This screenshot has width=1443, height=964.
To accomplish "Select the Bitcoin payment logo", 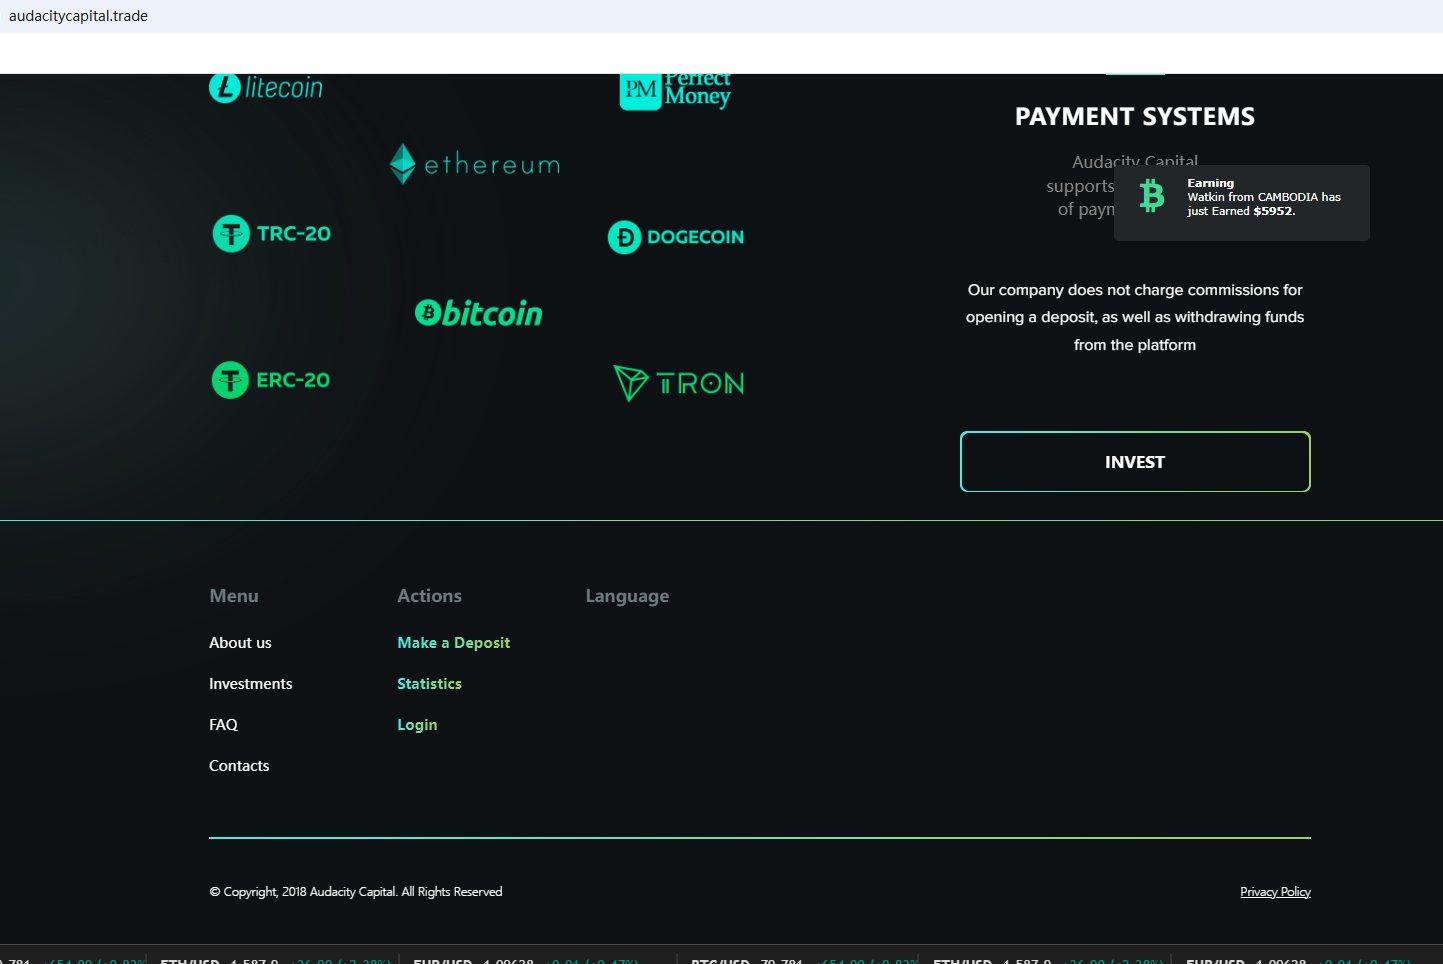I will point(479,313).
